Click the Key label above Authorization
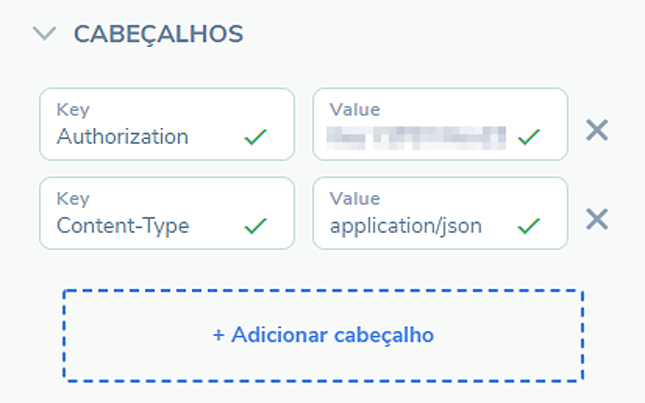 pyautogui.click(x=73, y=110)
